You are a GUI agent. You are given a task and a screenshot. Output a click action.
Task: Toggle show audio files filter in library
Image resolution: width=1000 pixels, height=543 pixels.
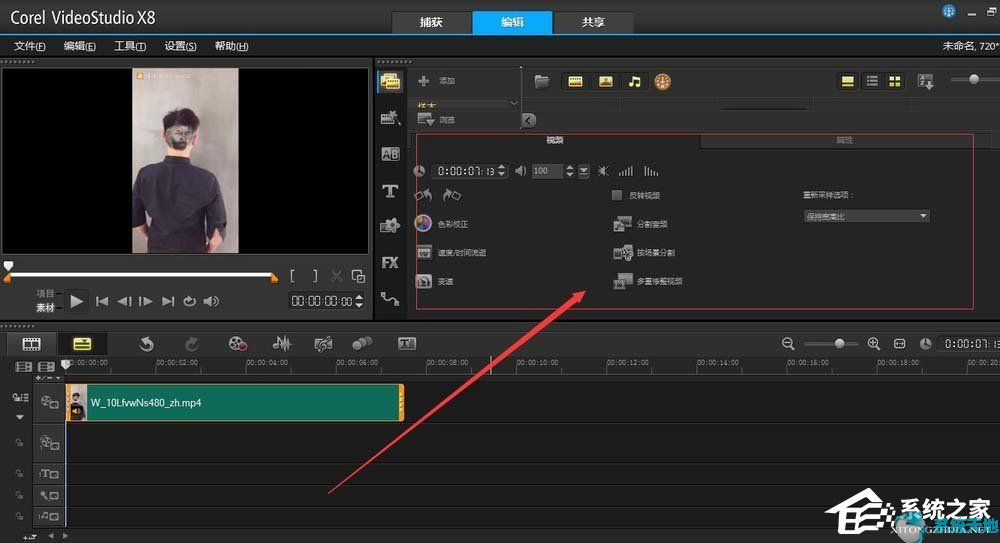(x=635, y=82)
